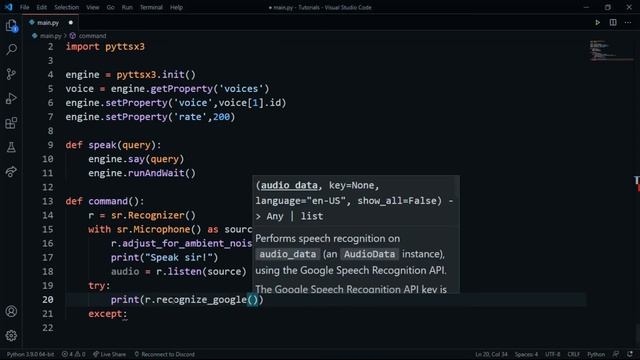Screen dimensions: 640x360
Task: Click main.py in the breadcrumb
Action: pos(50,36)
